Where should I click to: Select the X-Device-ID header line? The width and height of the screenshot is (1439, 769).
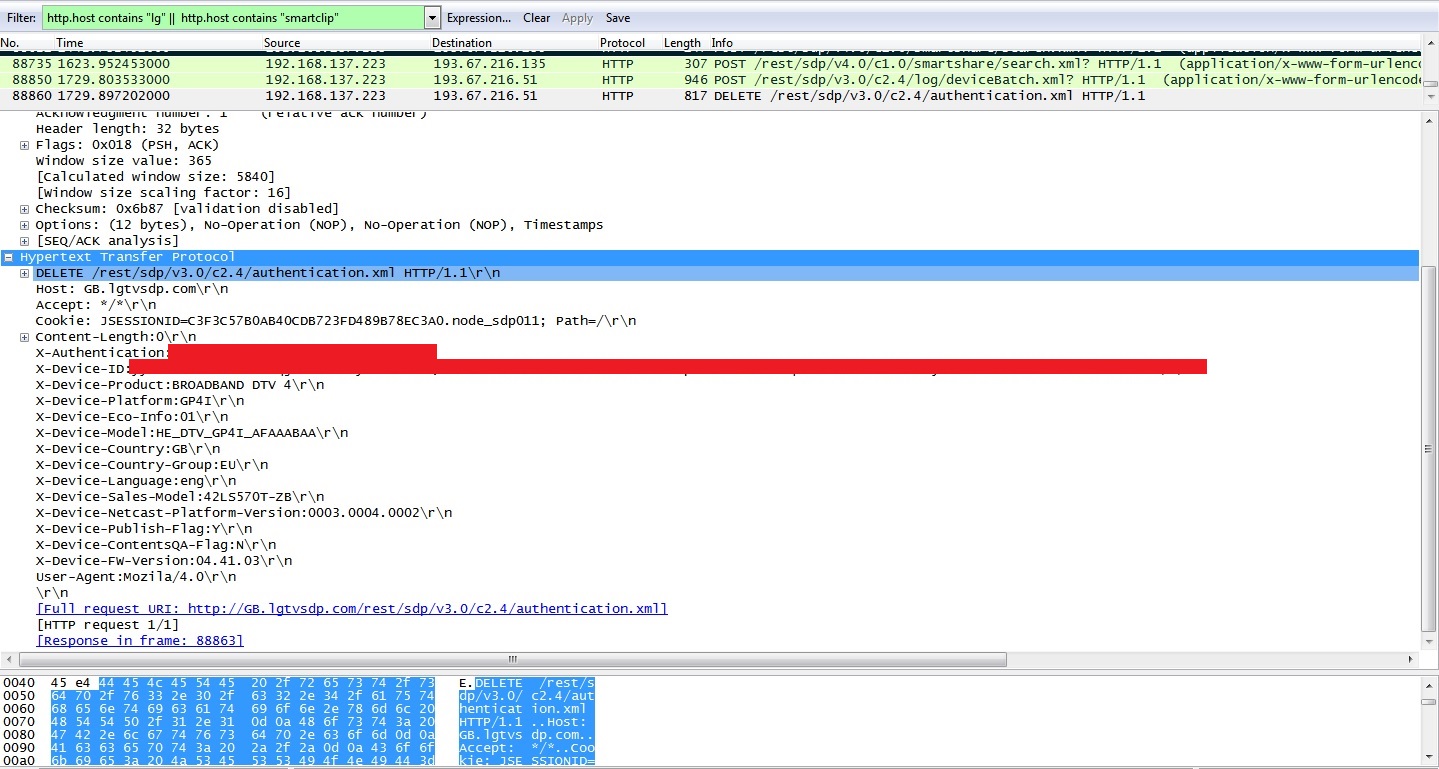coord(620,369)
